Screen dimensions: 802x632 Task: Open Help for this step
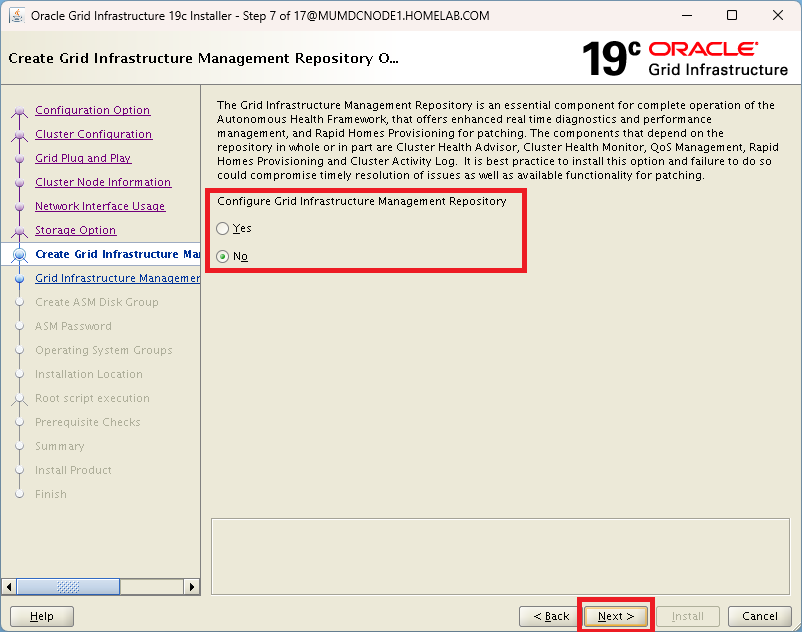pos(42,616)
